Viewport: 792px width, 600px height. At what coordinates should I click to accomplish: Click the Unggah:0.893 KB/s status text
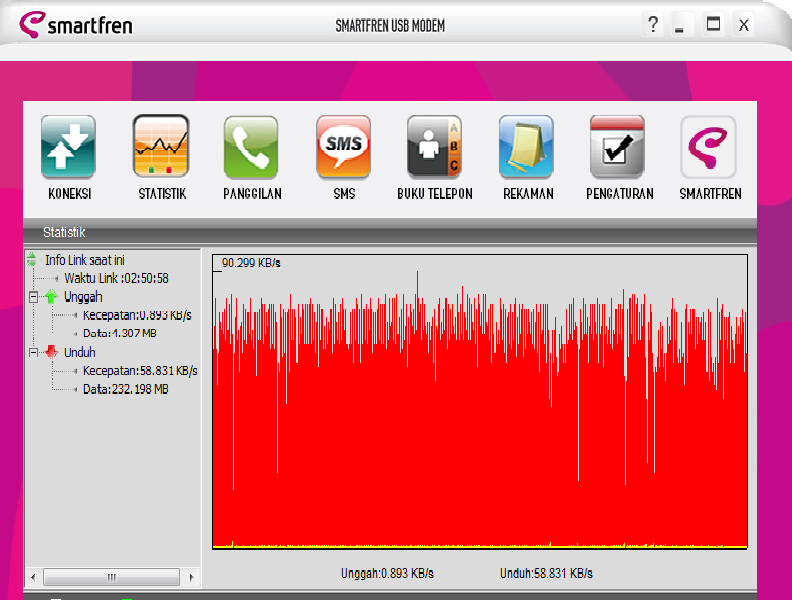click(387, 574)
